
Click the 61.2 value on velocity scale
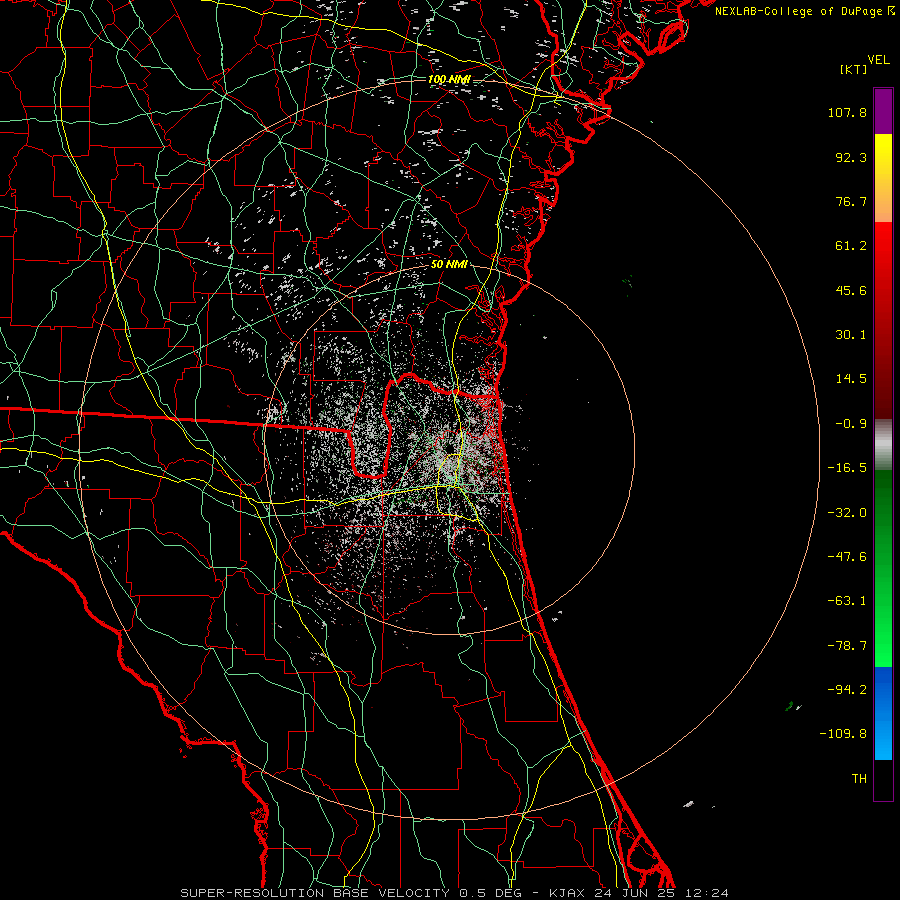pos(851,246)
